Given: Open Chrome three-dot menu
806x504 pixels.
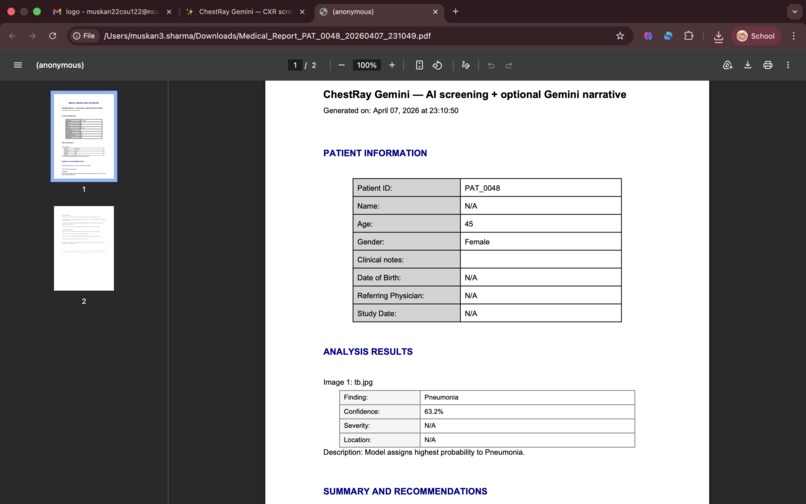Looking at the screenshot, I should 794,35.
